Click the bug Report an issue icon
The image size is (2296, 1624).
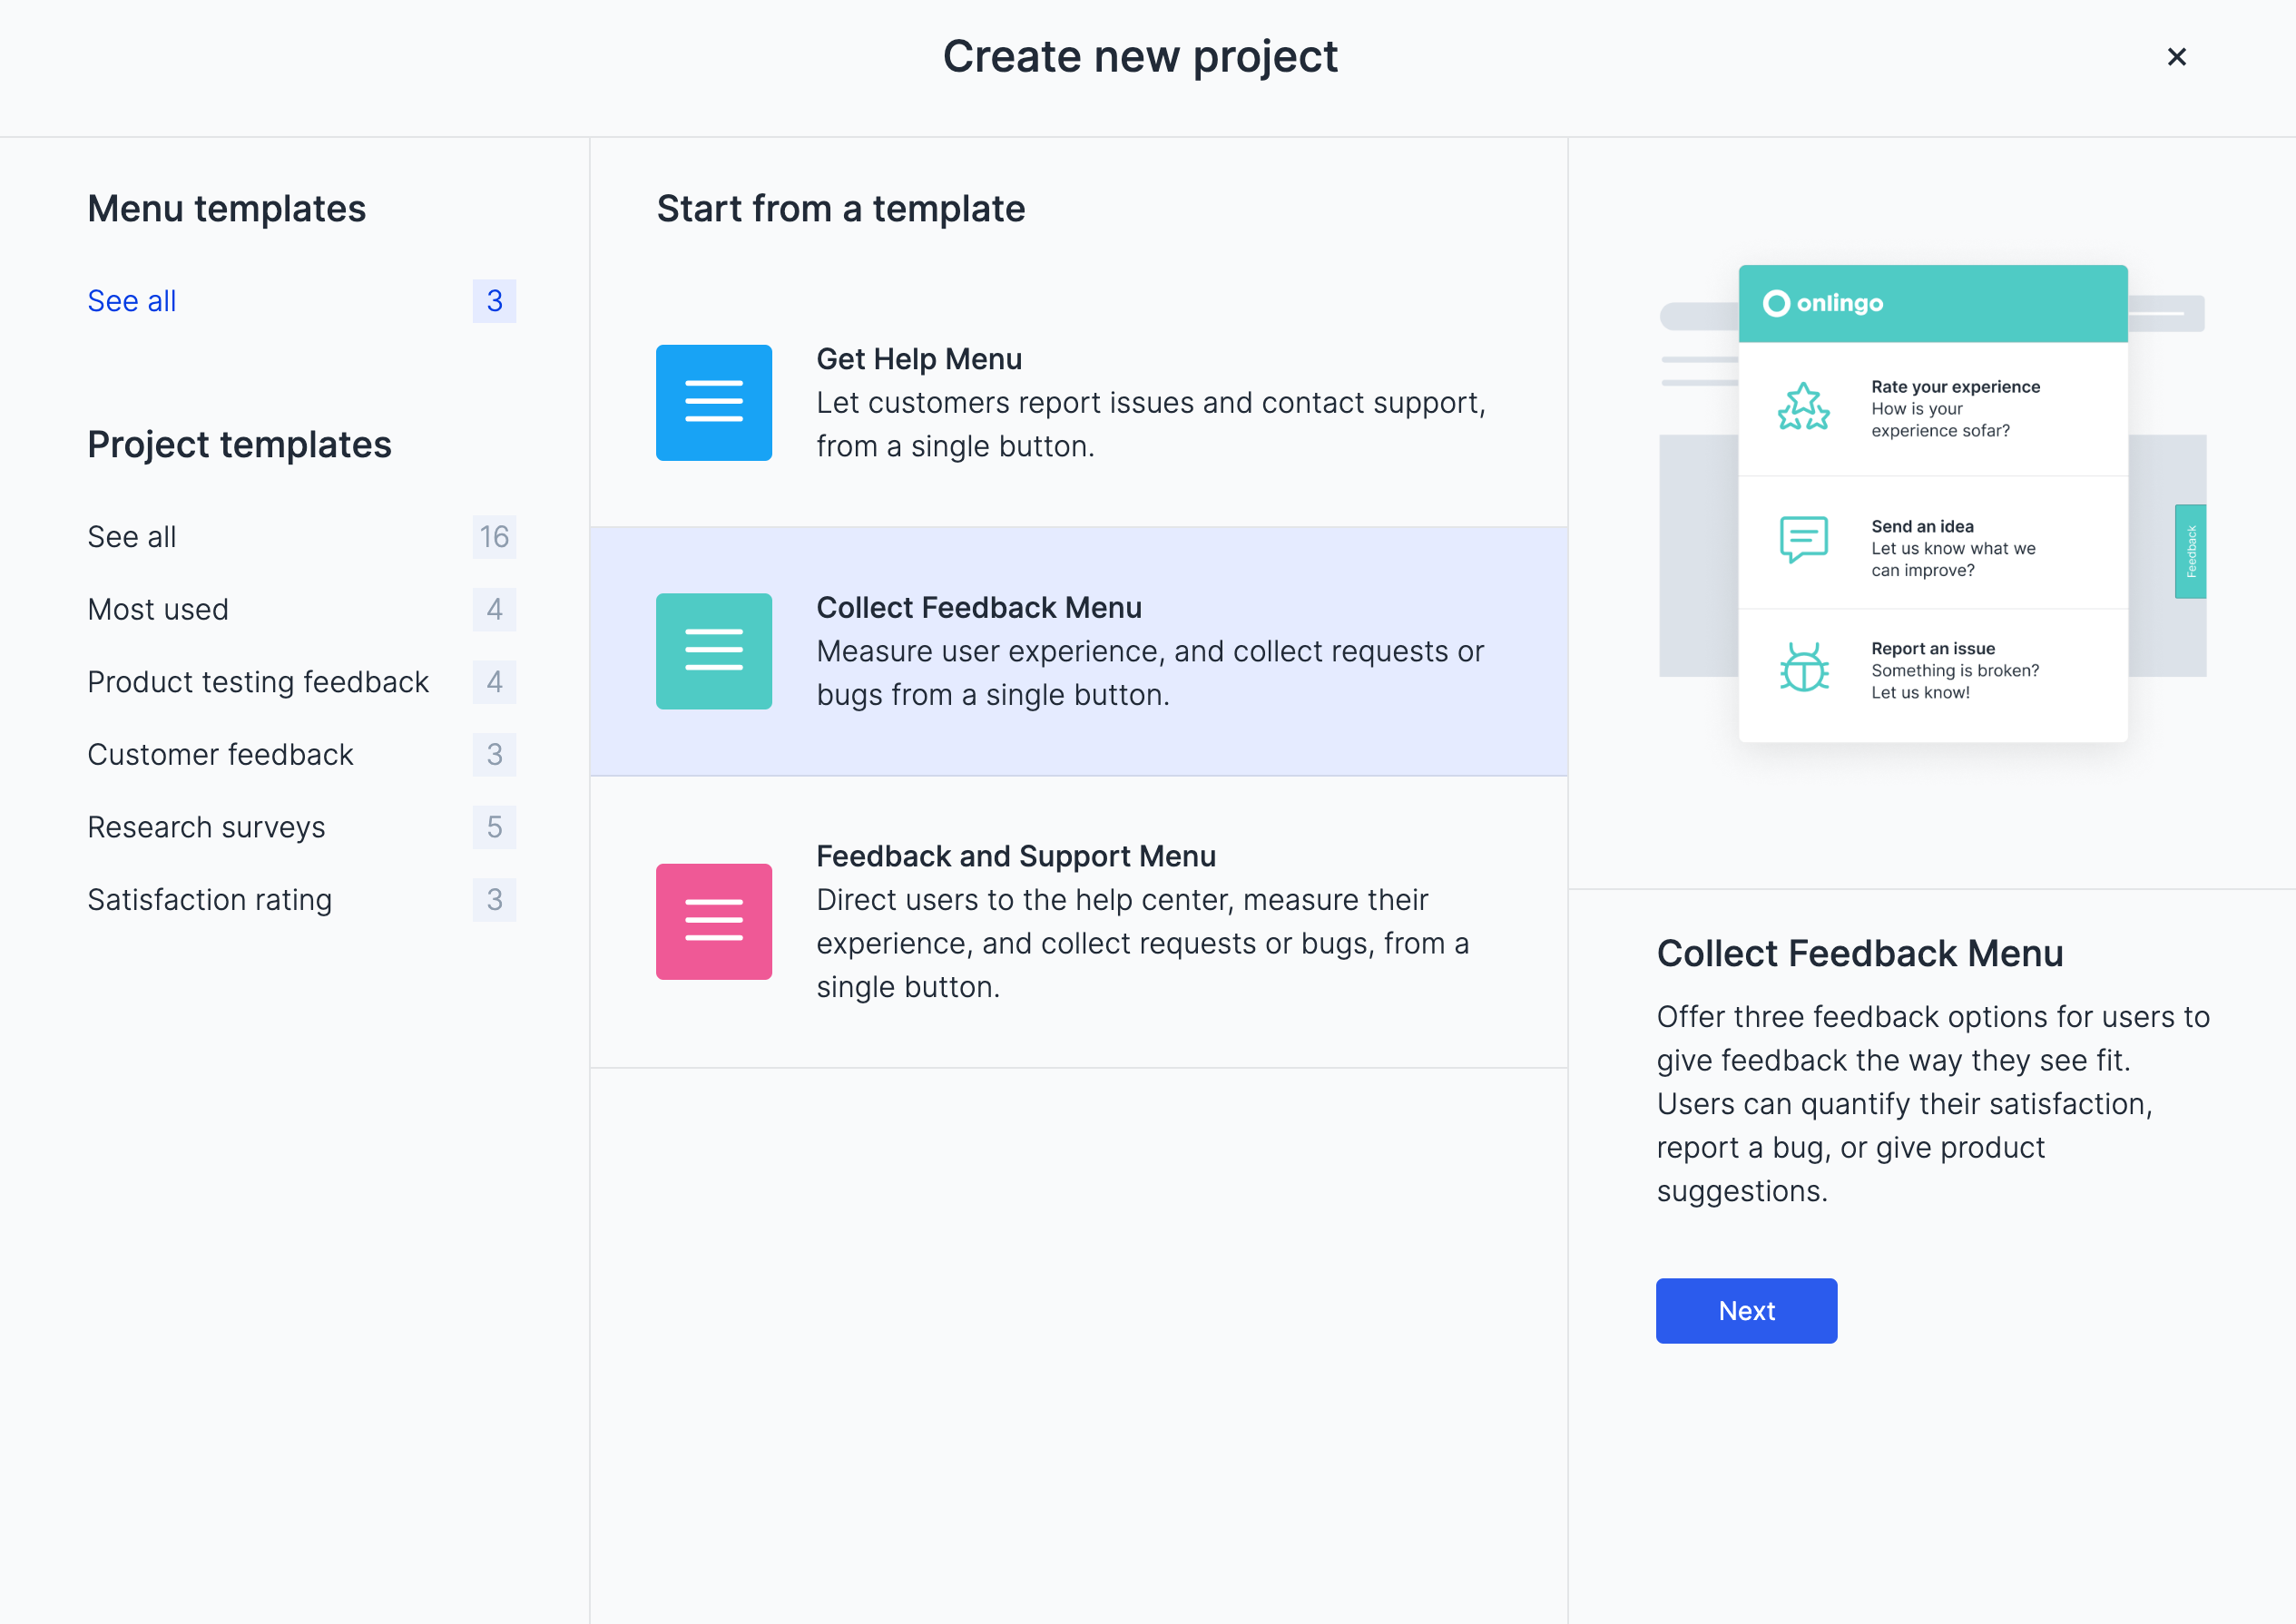point(1803,668)
